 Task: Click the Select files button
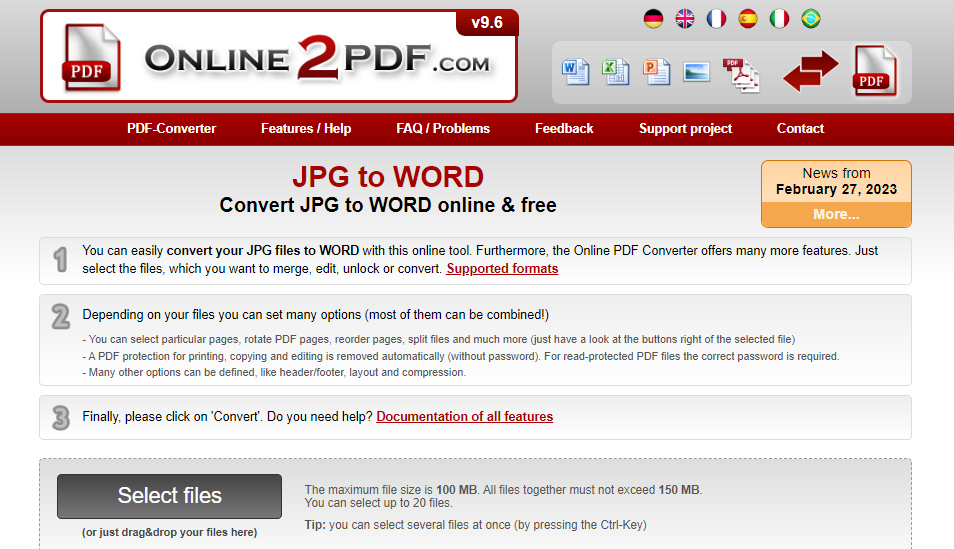169,496
